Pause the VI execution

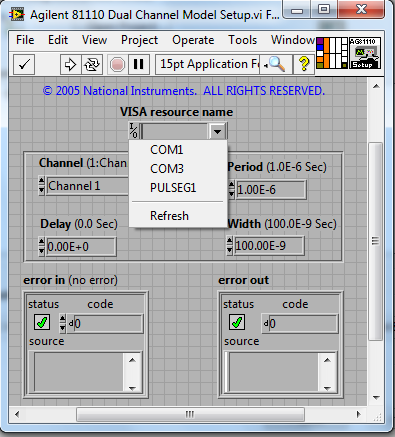point(138,64)
